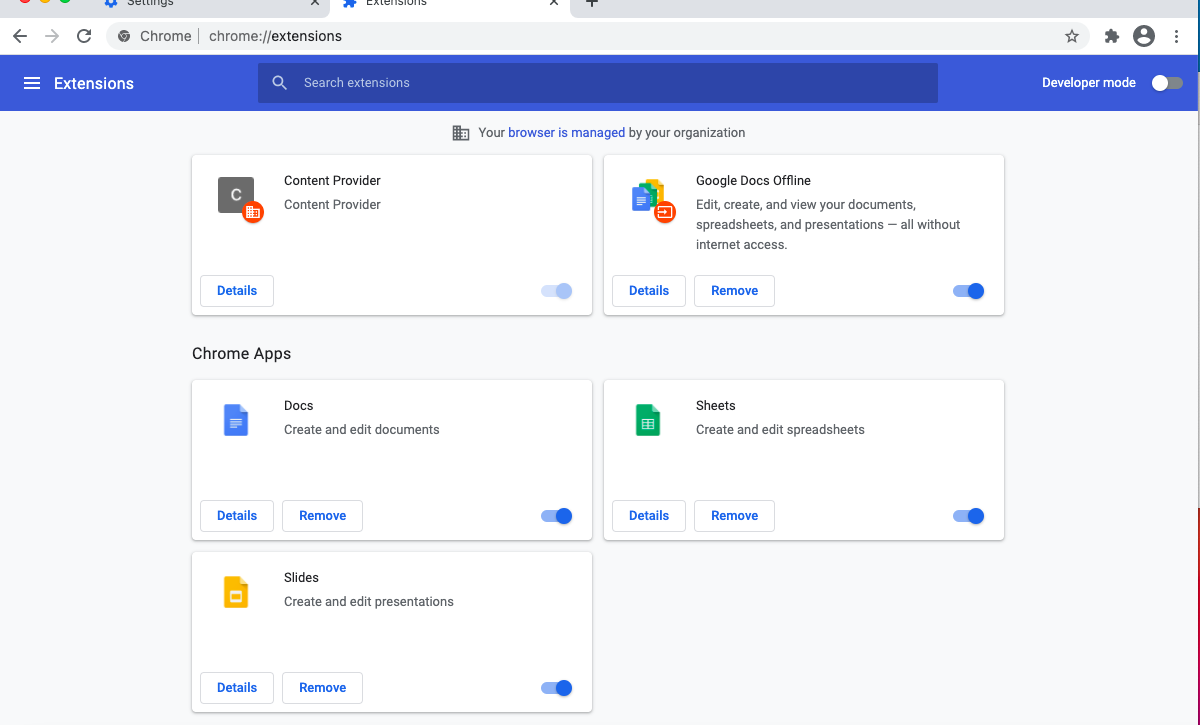The image size is (1200, 725).
Task: Click "Create and edit spreadsheets" description
Action: coord(780,430)
